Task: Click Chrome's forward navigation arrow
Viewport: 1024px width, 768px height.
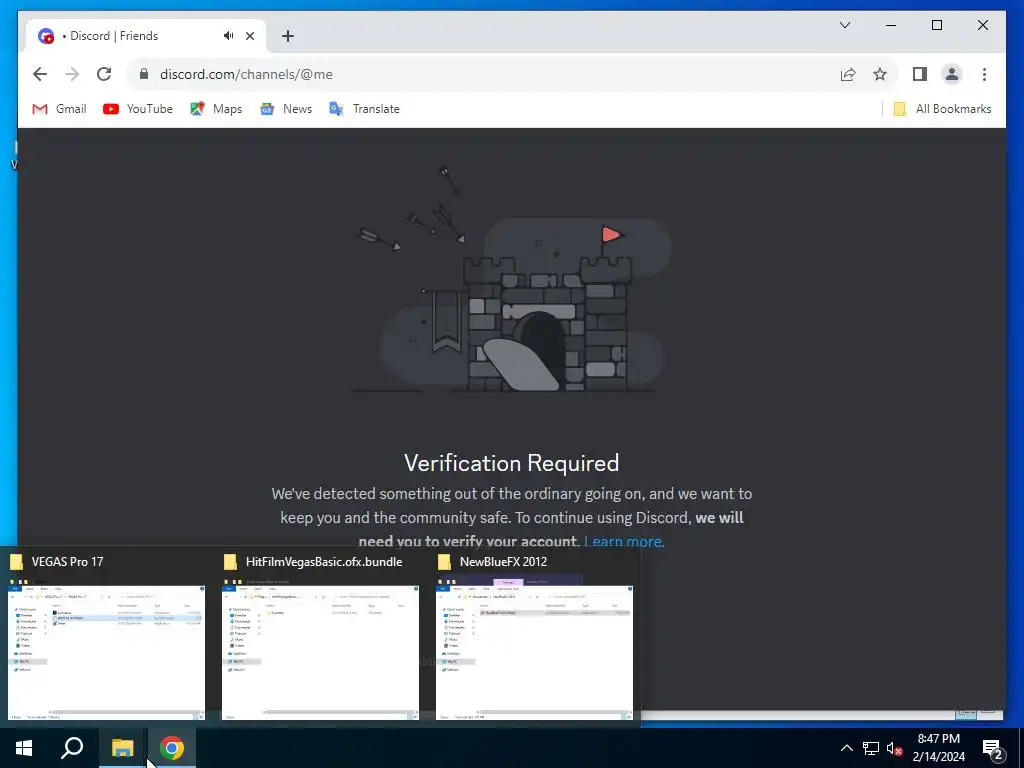Action: tap(72, 74)
